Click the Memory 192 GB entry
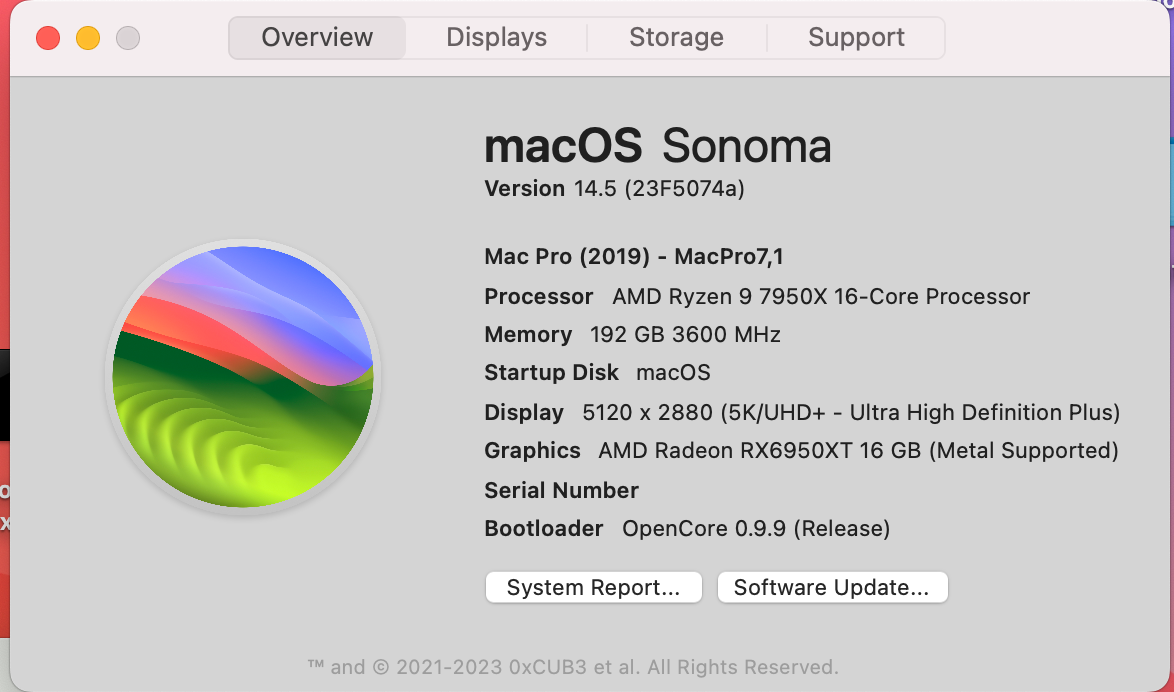Viewport: 1174px width, 692px height. pos(632,334)
